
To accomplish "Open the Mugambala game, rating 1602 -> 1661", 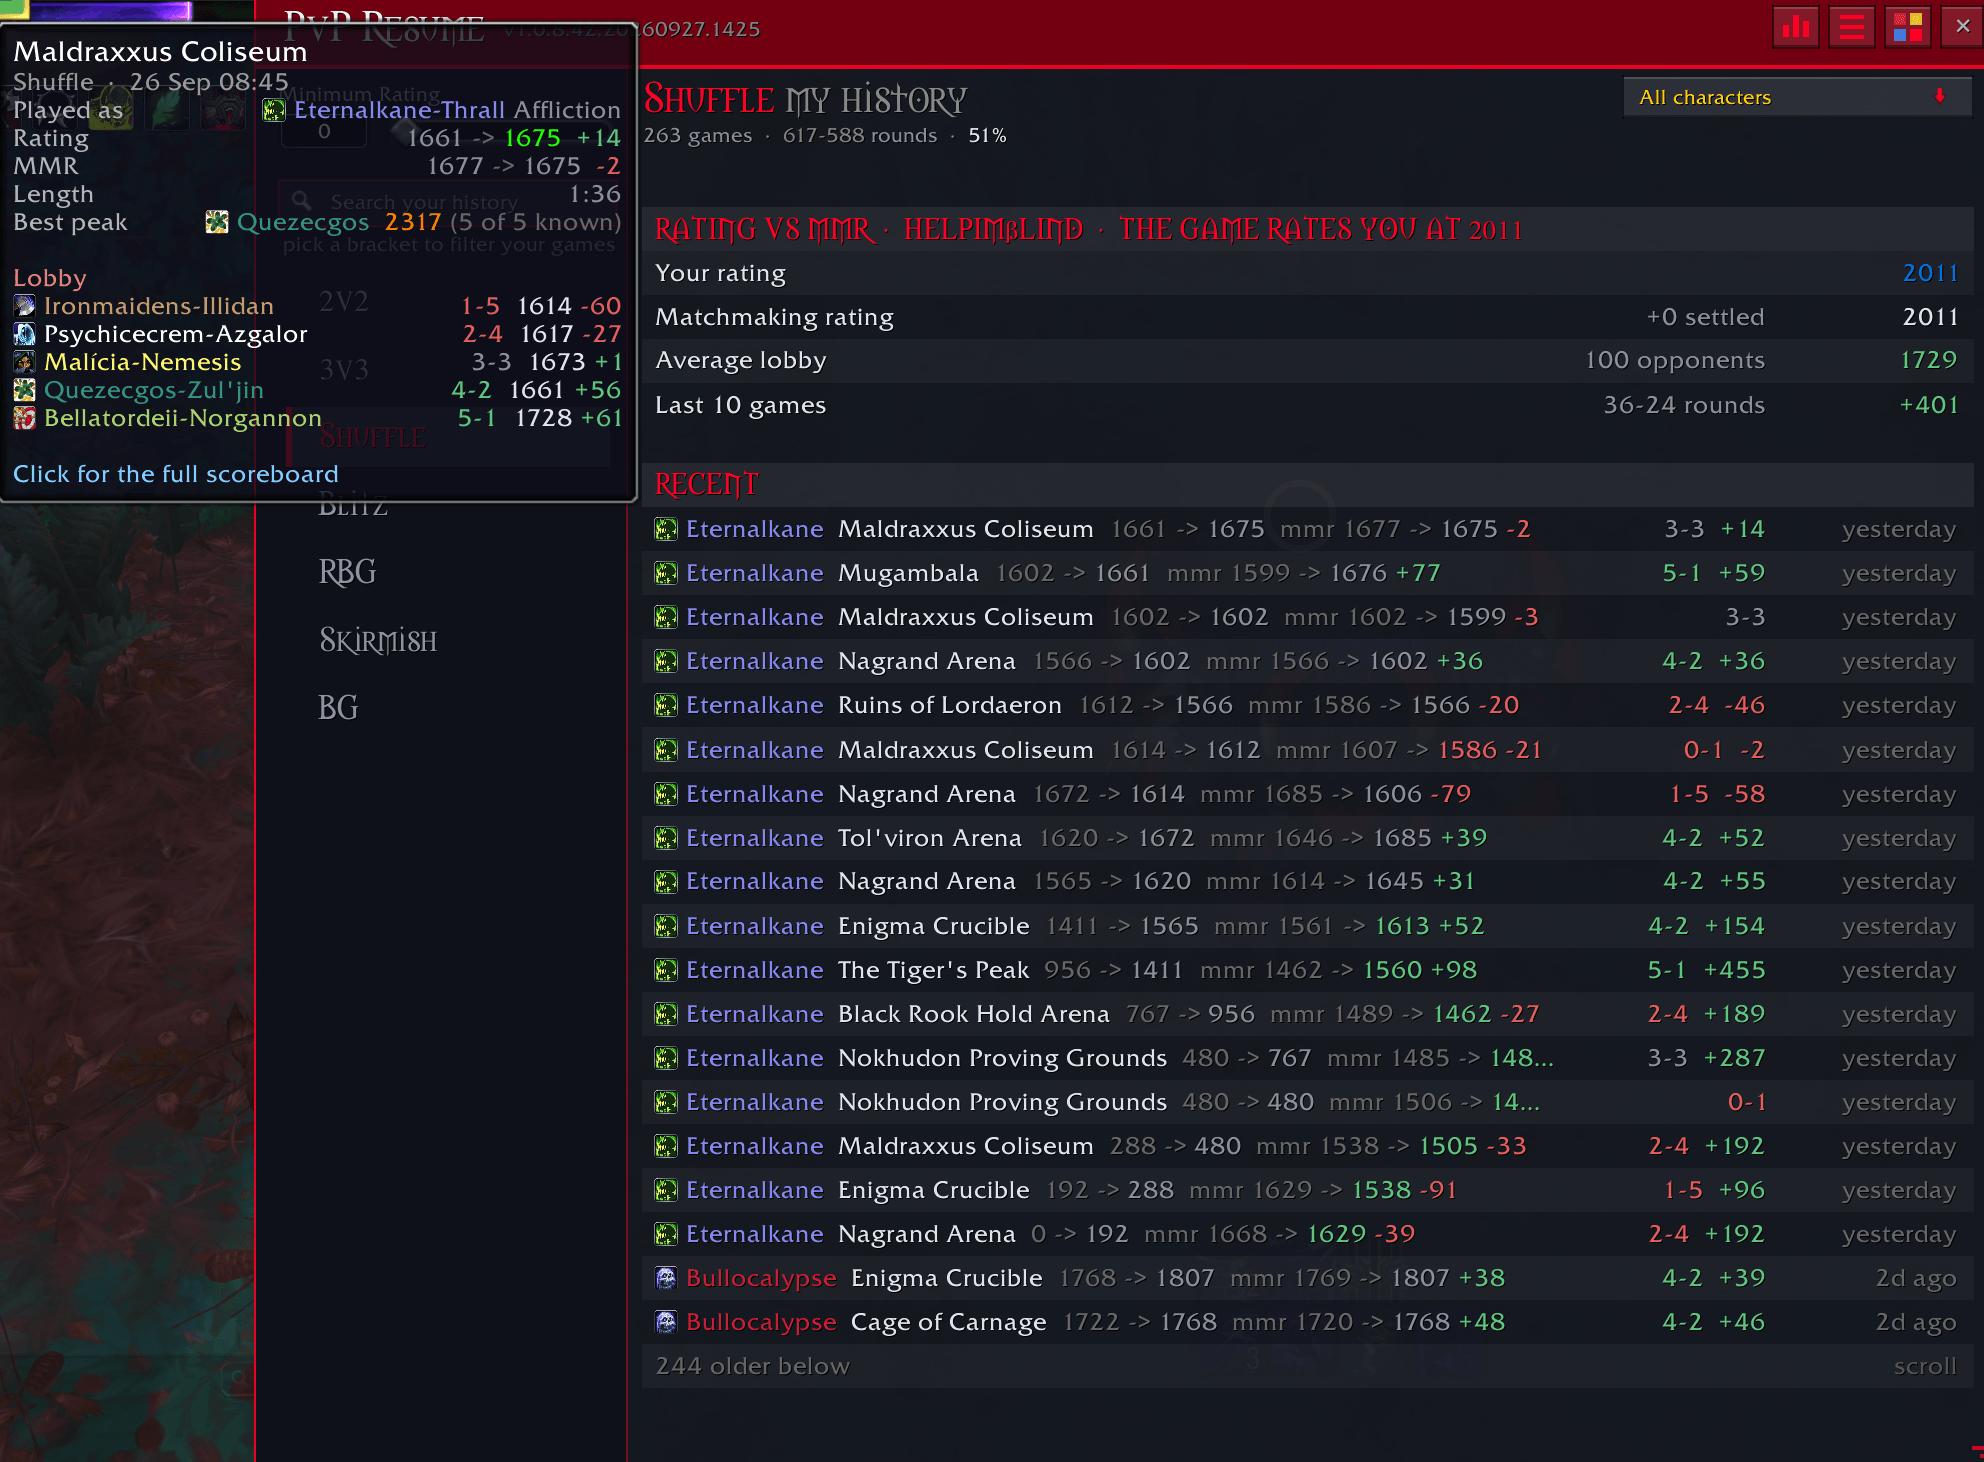I will tap(1307, 573).
